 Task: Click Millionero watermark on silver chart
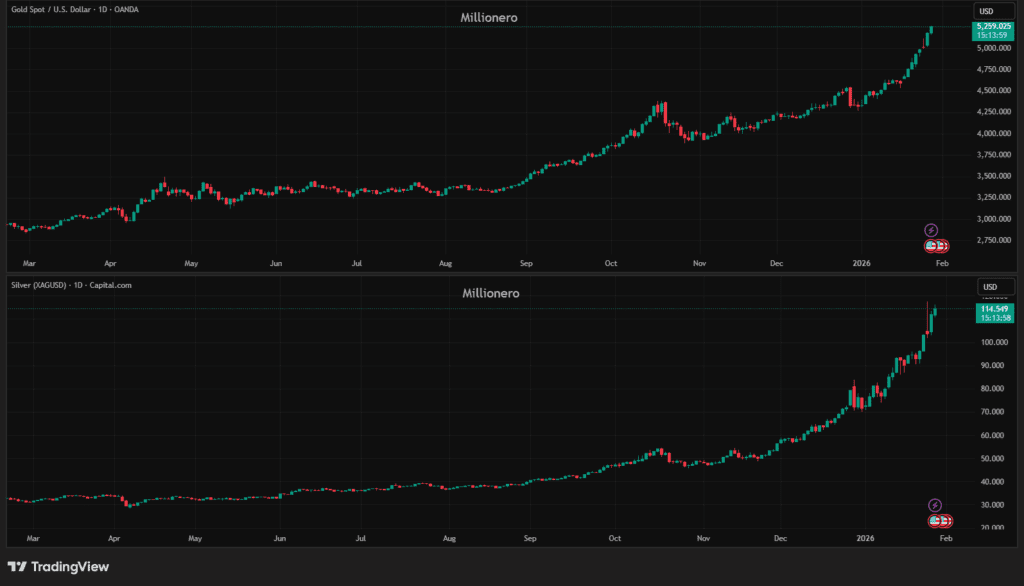point(490,293)
